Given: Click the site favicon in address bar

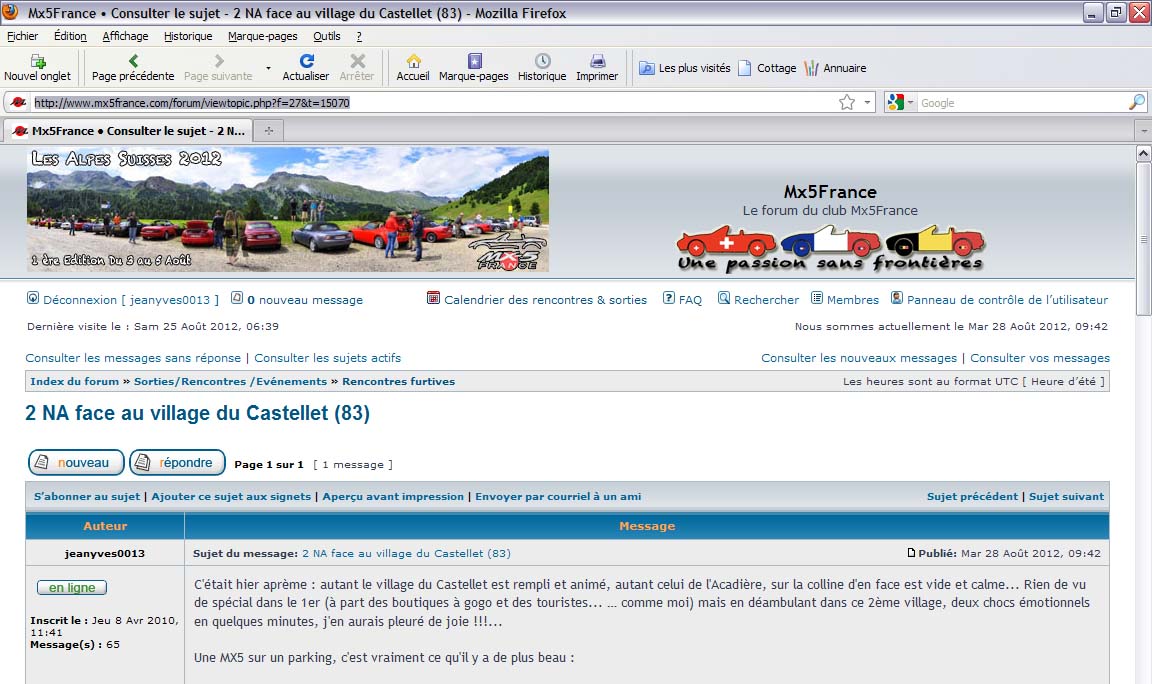Looking at the screenshot, I should coord(18,103).
